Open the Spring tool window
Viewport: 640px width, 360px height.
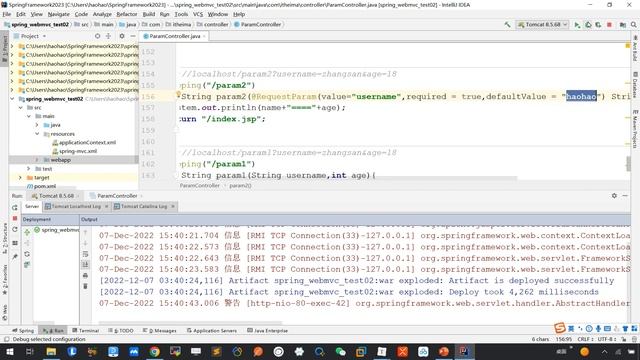pos(23,331)
